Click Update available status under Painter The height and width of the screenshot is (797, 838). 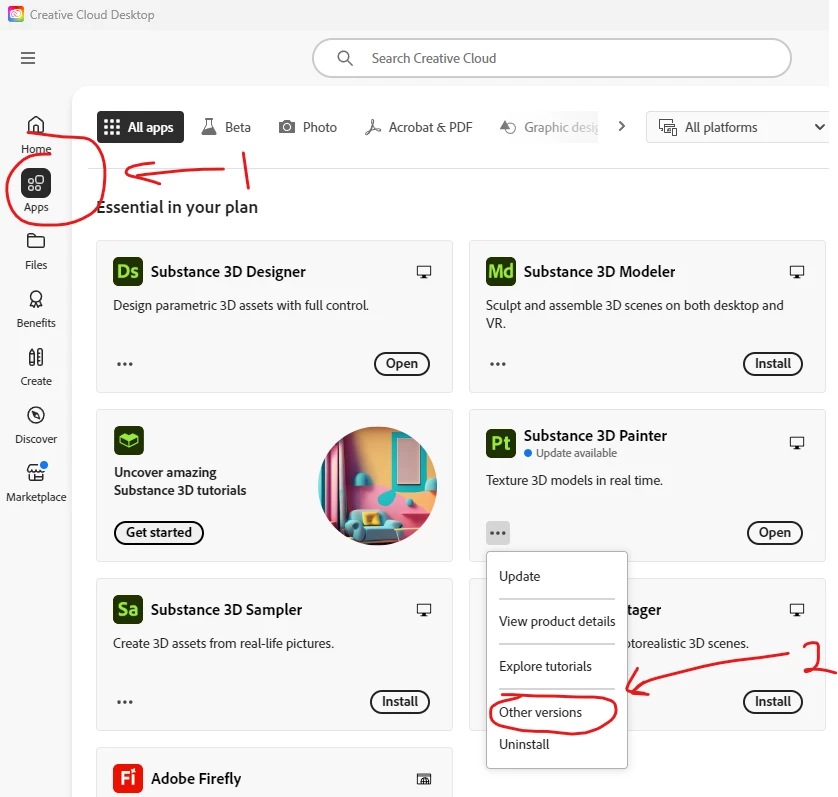coord(570,453)
